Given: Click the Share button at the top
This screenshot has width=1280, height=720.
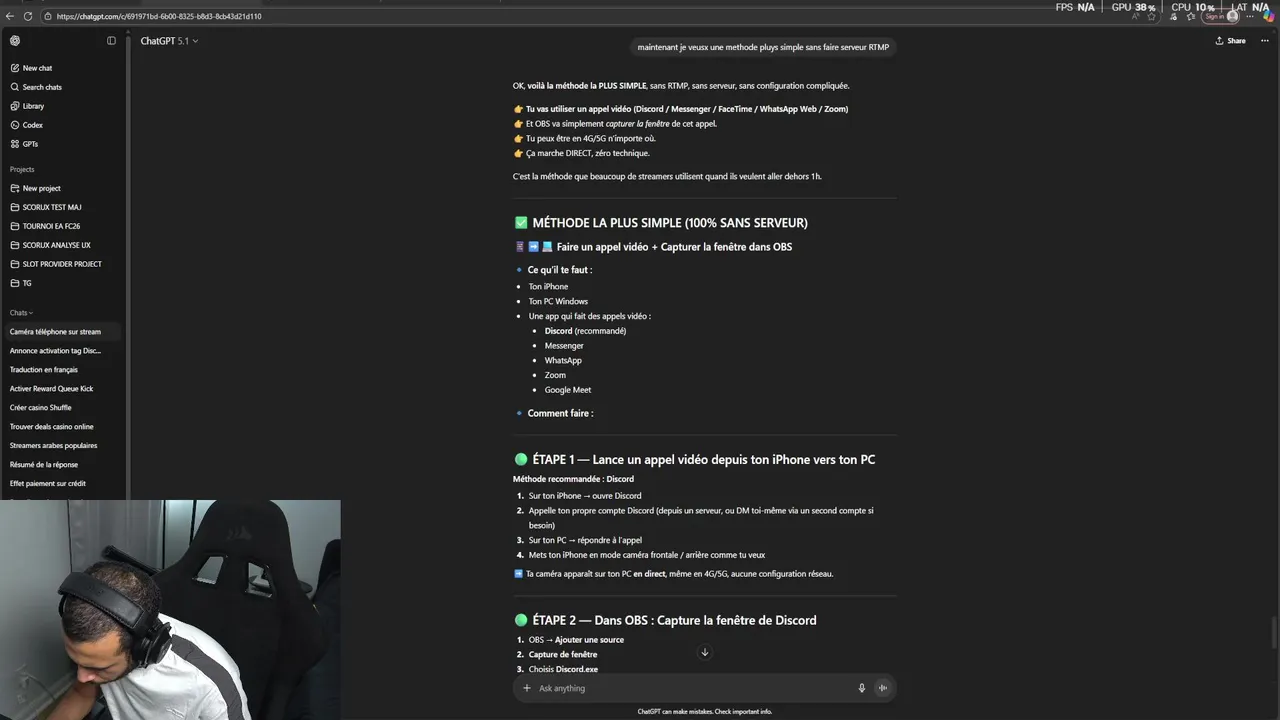Looking at the screenshot, I should pyautogui.click(x=1231, y=41).
